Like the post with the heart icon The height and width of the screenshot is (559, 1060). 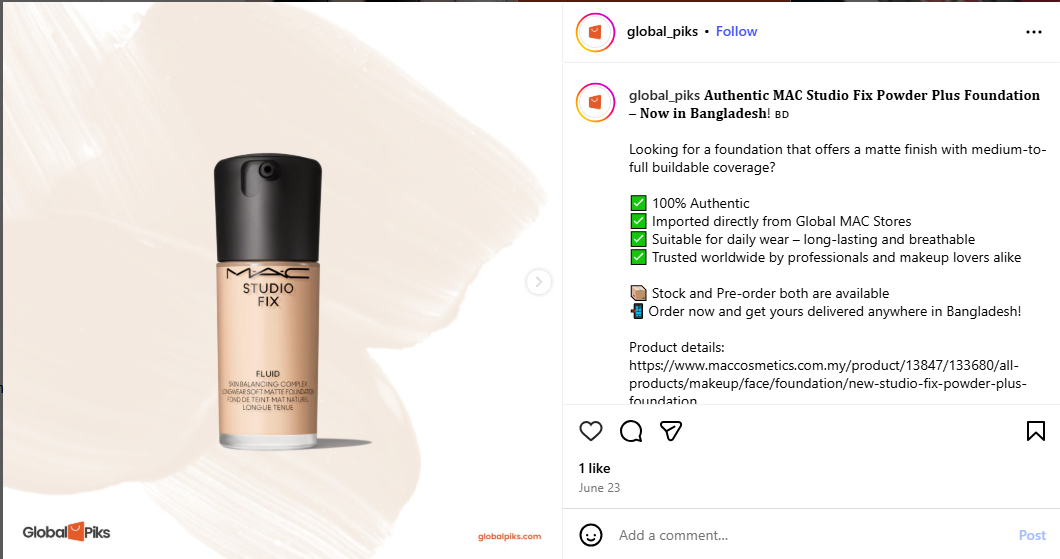(590, 431)
